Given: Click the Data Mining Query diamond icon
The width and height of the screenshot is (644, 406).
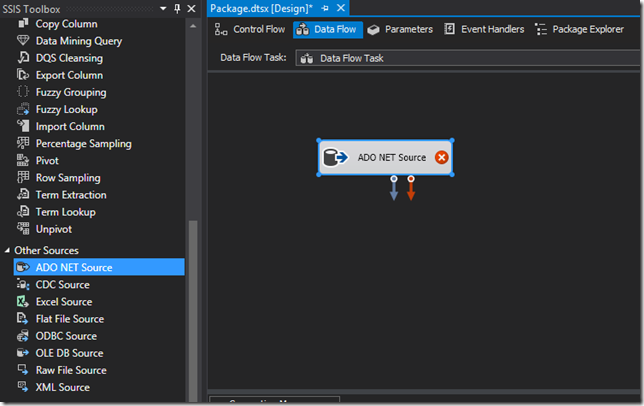Looking at the screenshot, I should click(23, 40).
